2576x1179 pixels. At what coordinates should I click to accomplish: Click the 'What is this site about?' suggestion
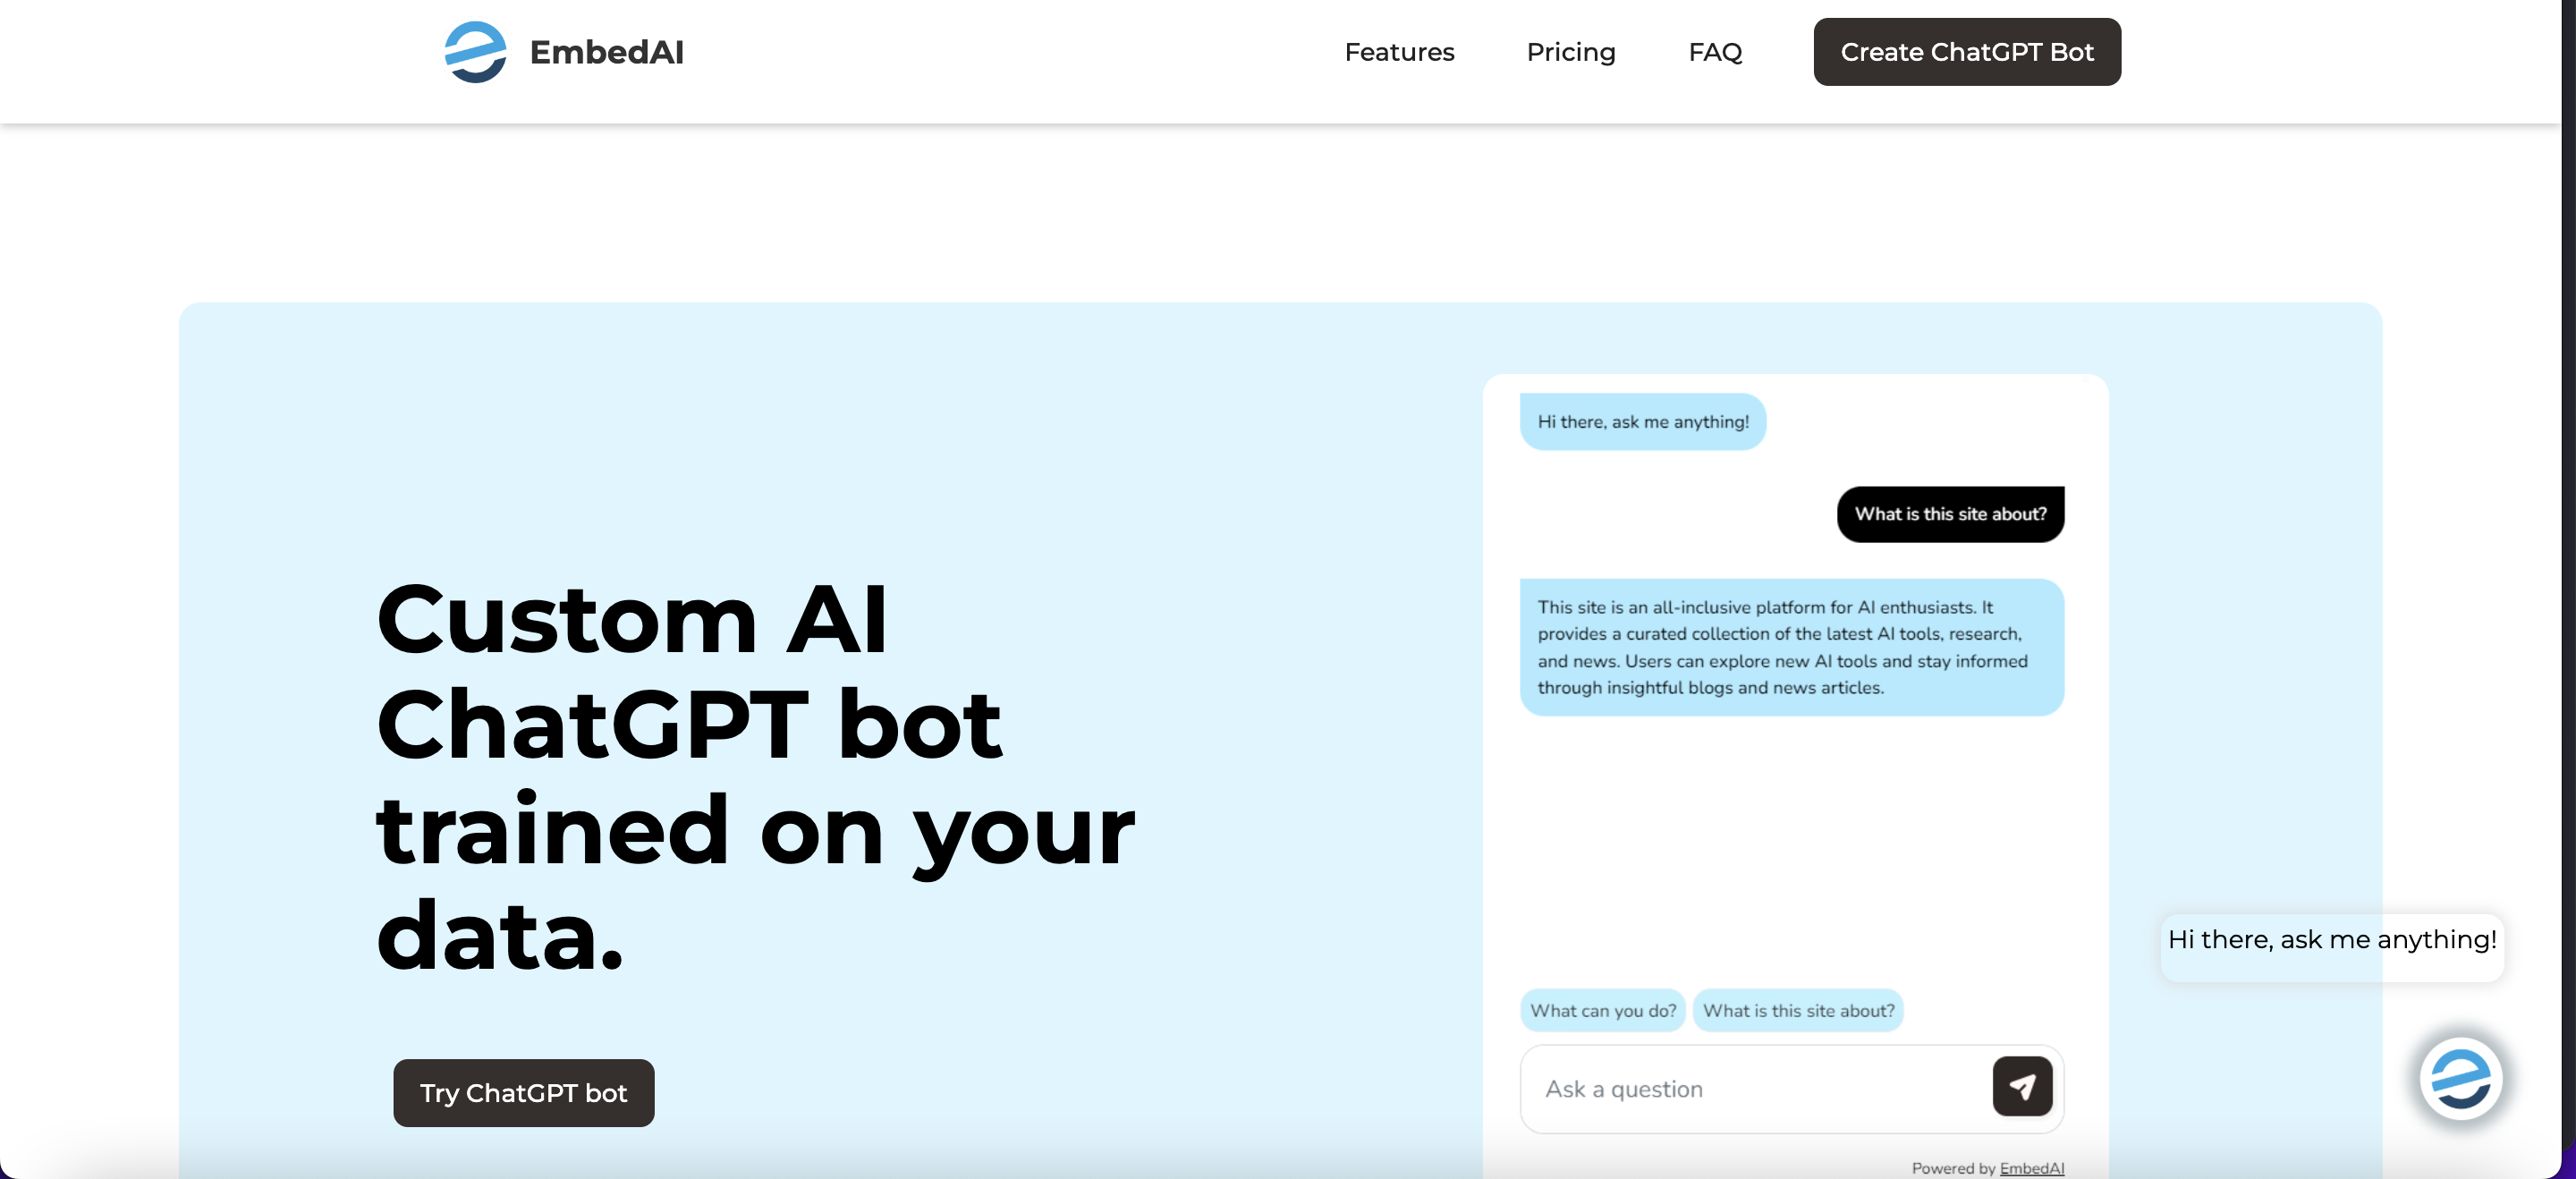(x=1797, y=1008)
